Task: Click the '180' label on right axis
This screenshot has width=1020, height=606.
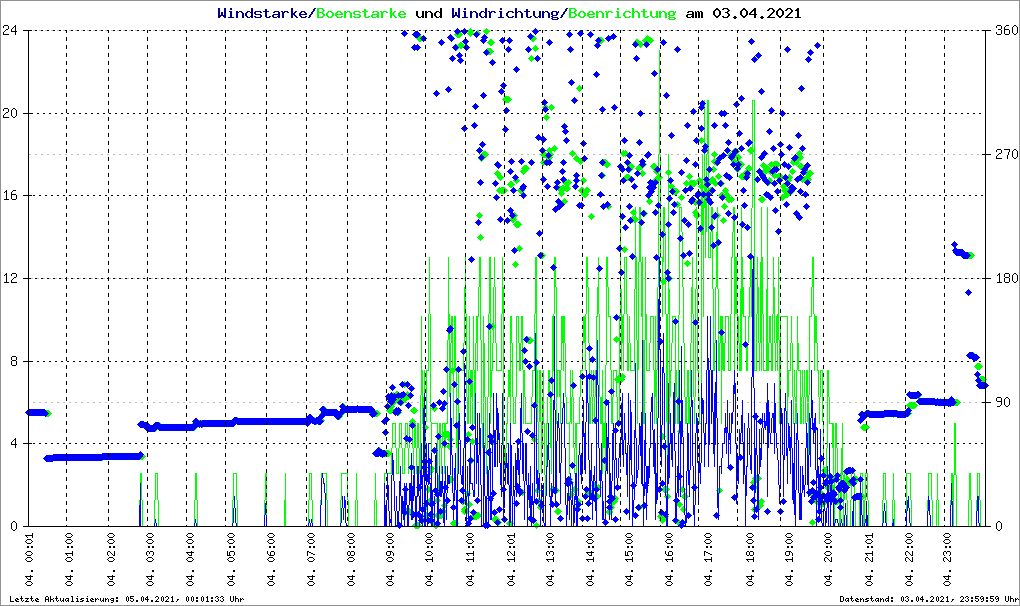Action: click(x=1005, y=278)
